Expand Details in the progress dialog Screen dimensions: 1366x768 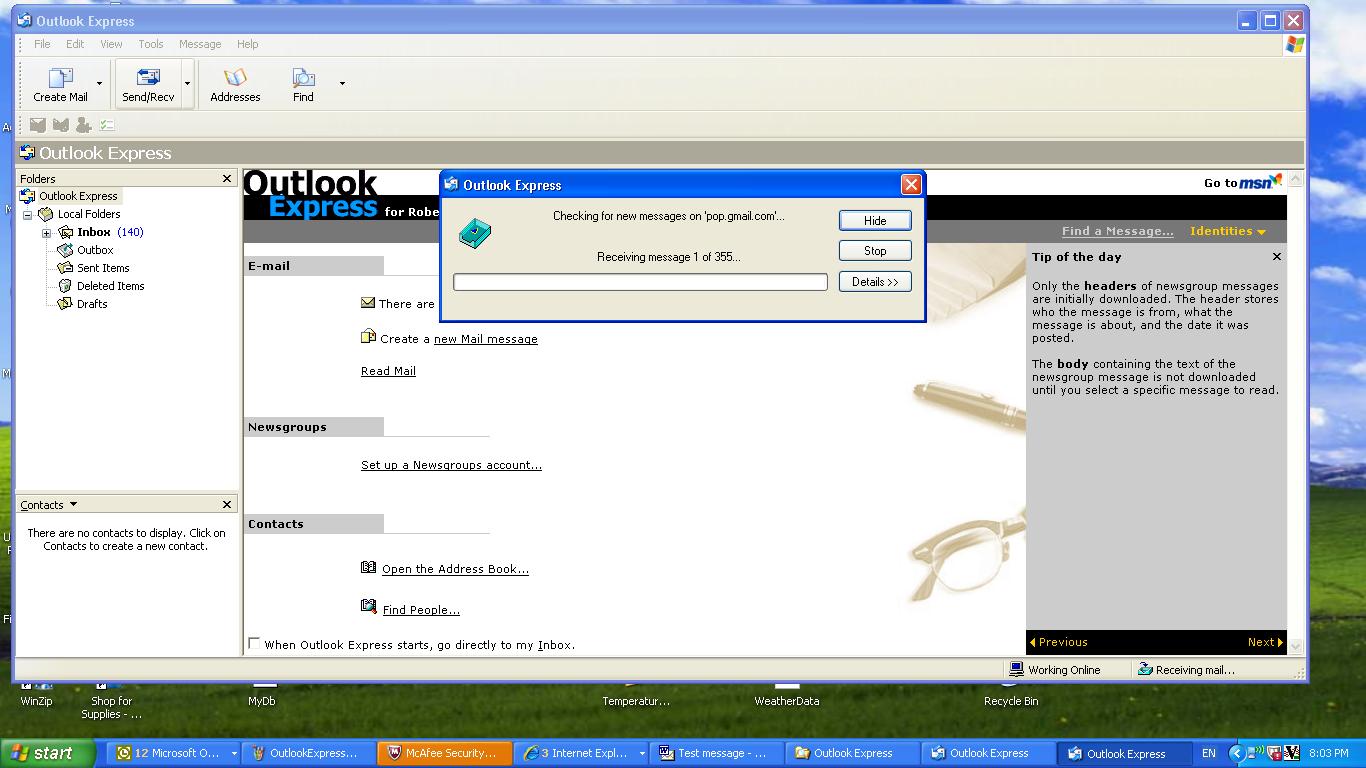875,282
